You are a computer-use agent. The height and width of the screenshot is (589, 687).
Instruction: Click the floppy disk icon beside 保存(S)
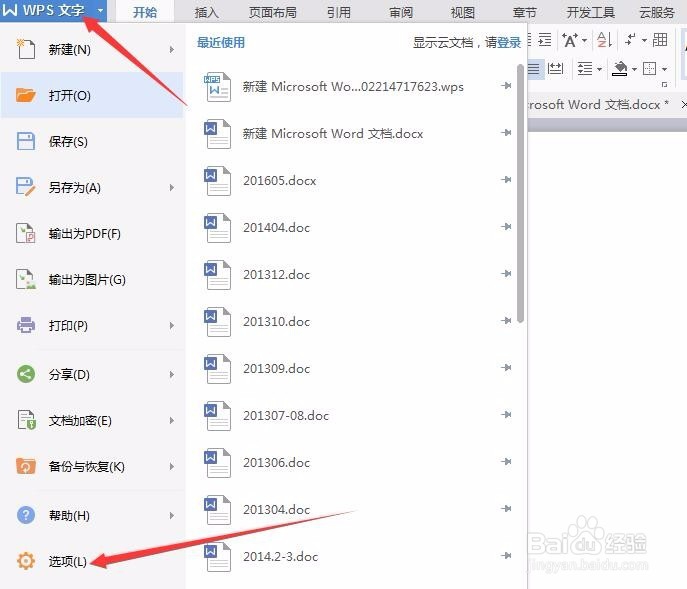[x=25, y=141]
